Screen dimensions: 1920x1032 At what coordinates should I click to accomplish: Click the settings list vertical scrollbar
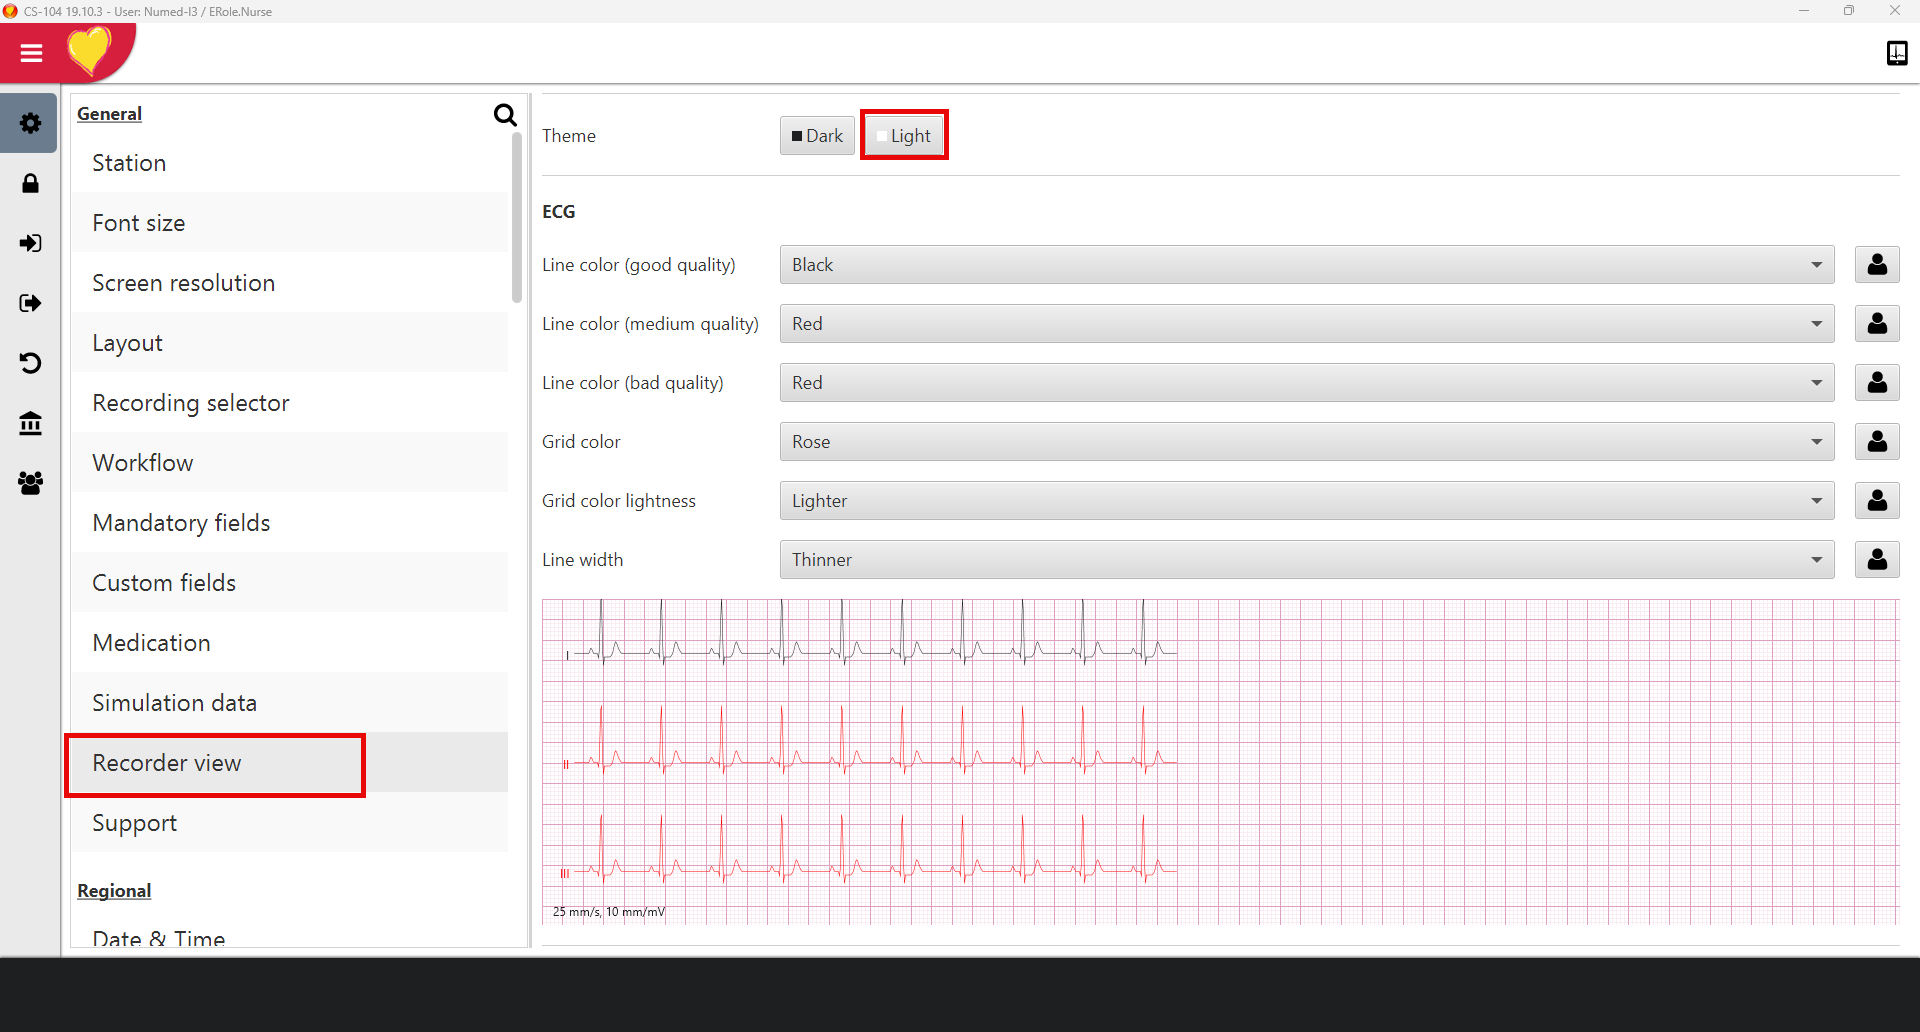click(x=517, y=220)
